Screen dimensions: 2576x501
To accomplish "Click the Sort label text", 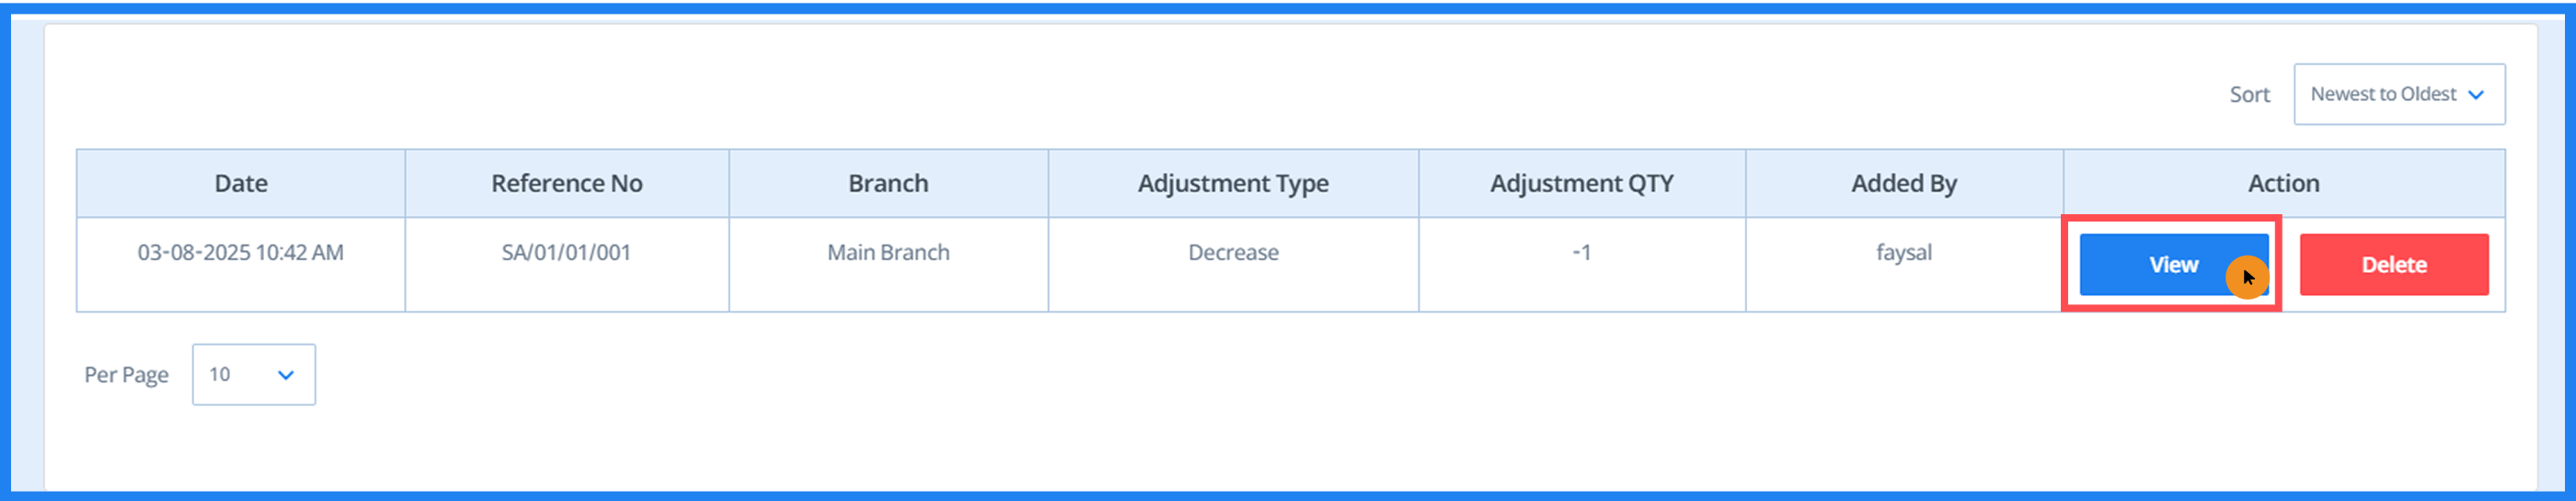I will 2249,95.
